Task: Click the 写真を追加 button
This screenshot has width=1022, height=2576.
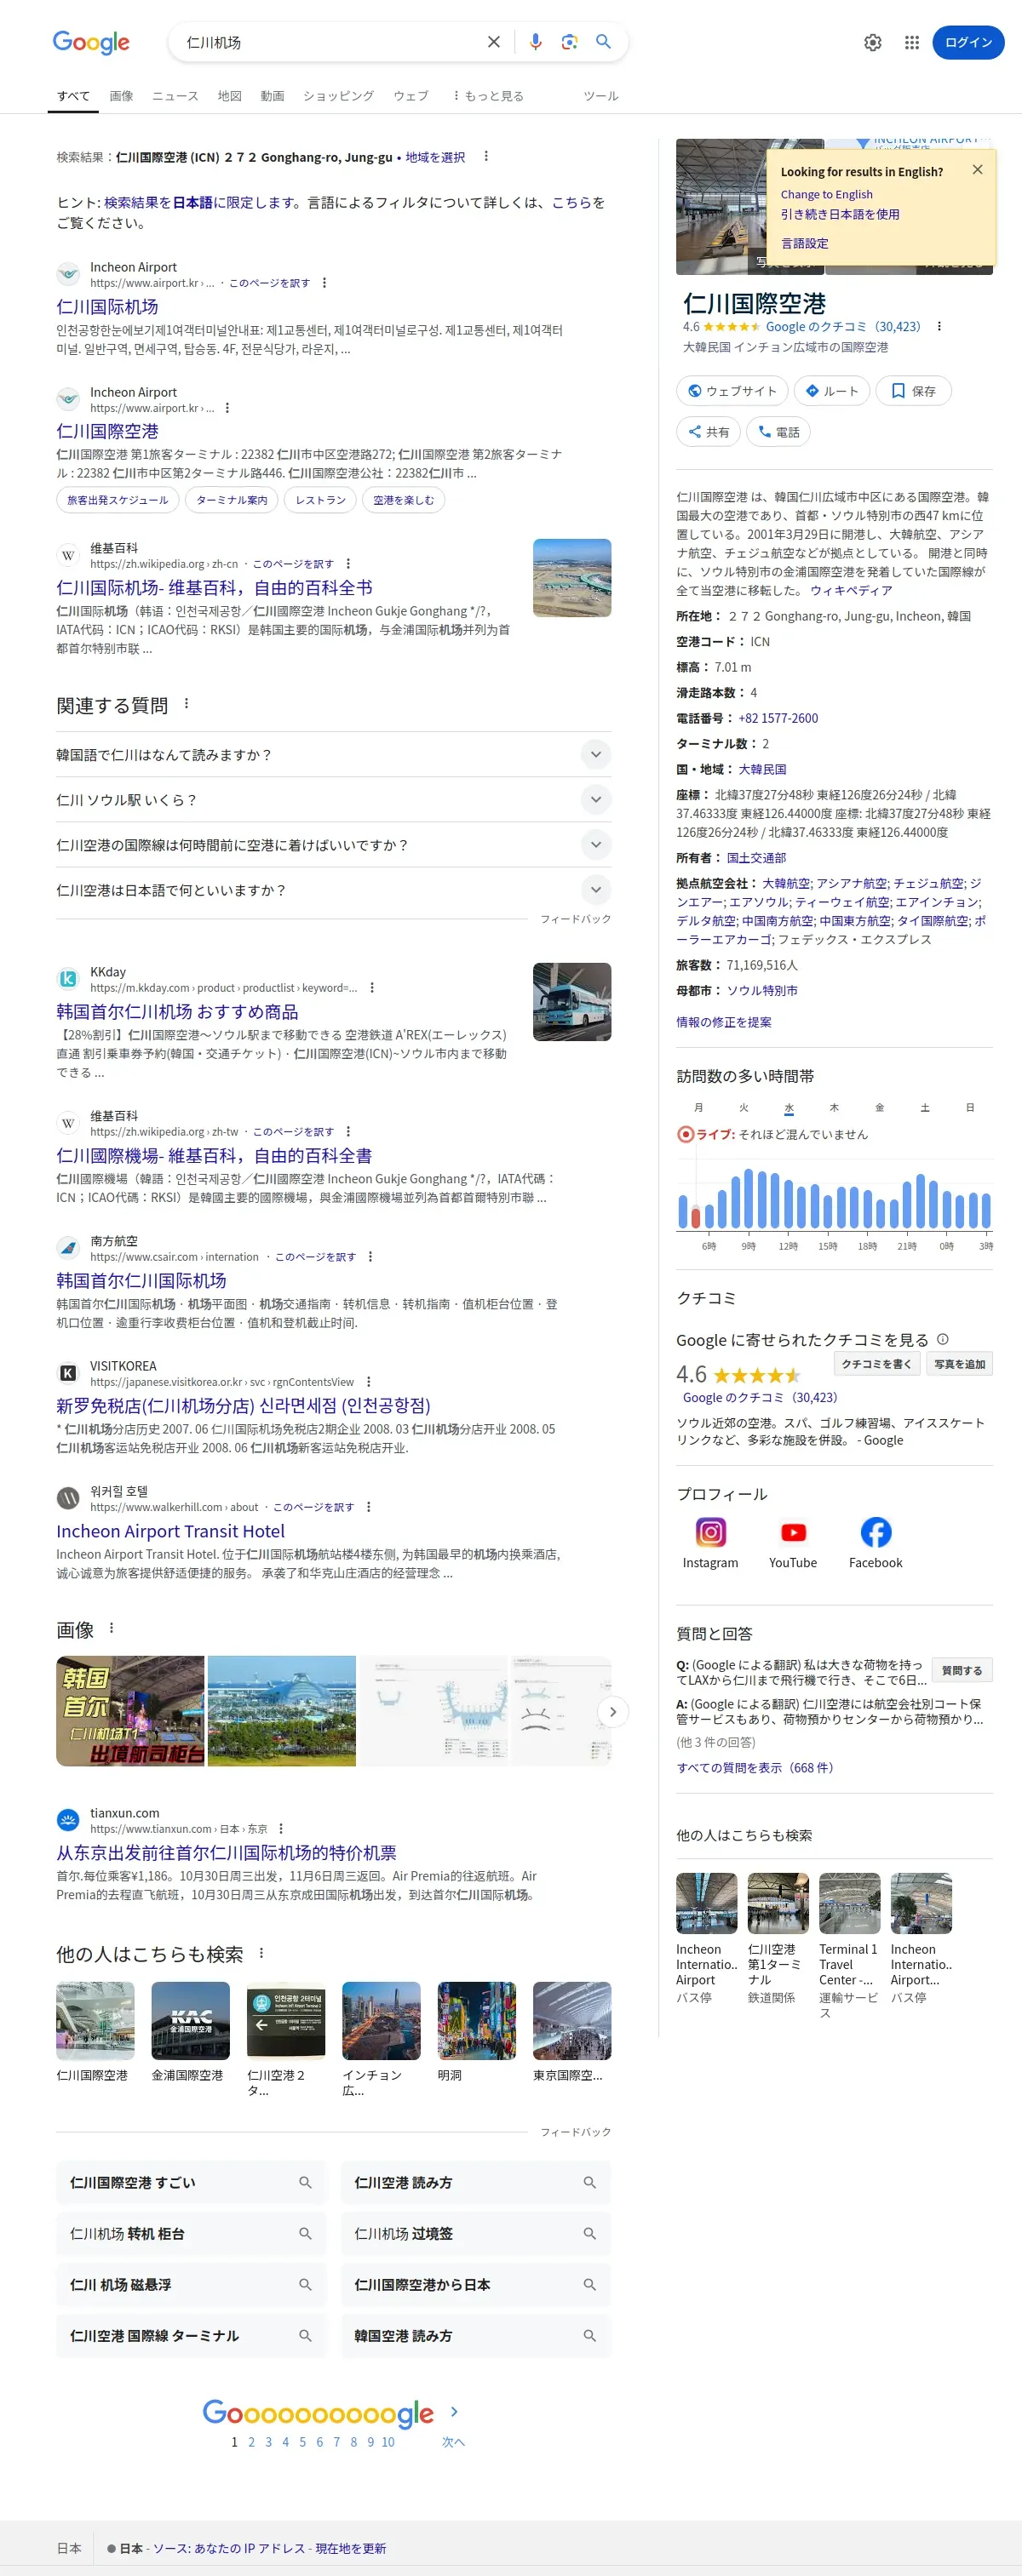Action: click(x=959, y=1364)
